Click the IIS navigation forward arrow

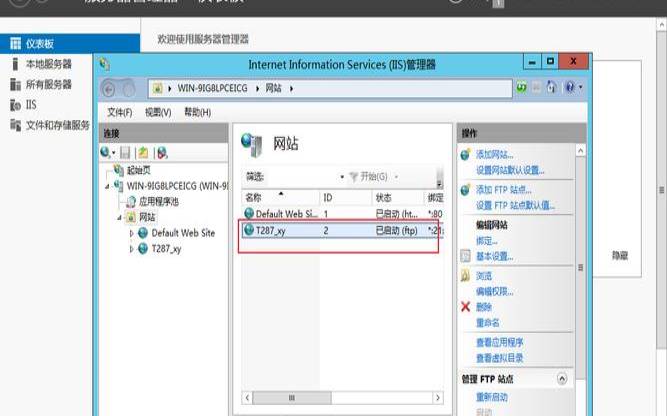point(128,89)
